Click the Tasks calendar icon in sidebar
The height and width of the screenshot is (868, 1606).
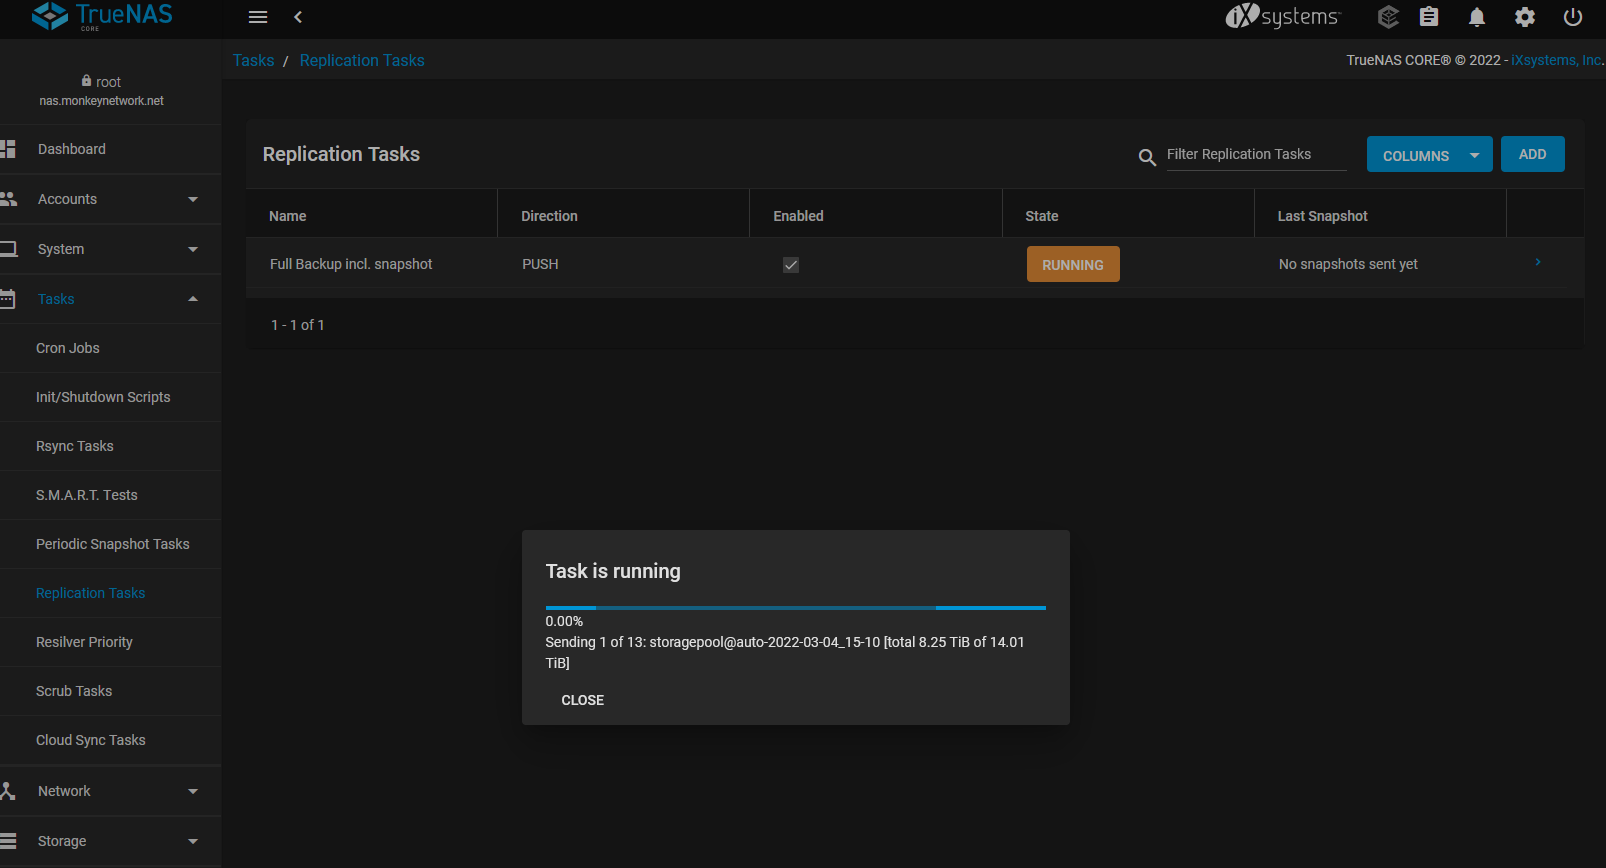click(8, 298)
